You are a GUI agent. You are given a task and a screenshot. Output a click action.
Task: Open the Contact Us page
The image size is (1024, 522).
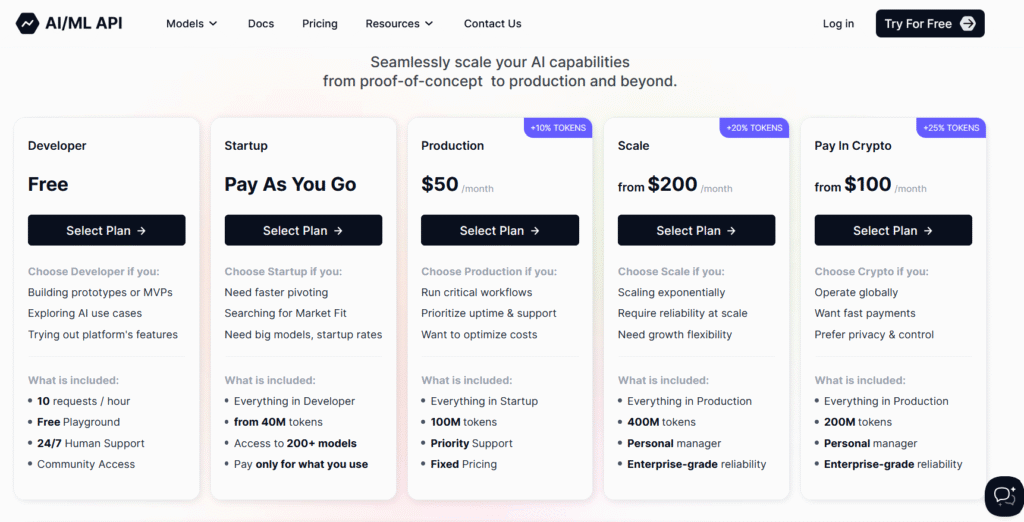[x=492, y=24]
